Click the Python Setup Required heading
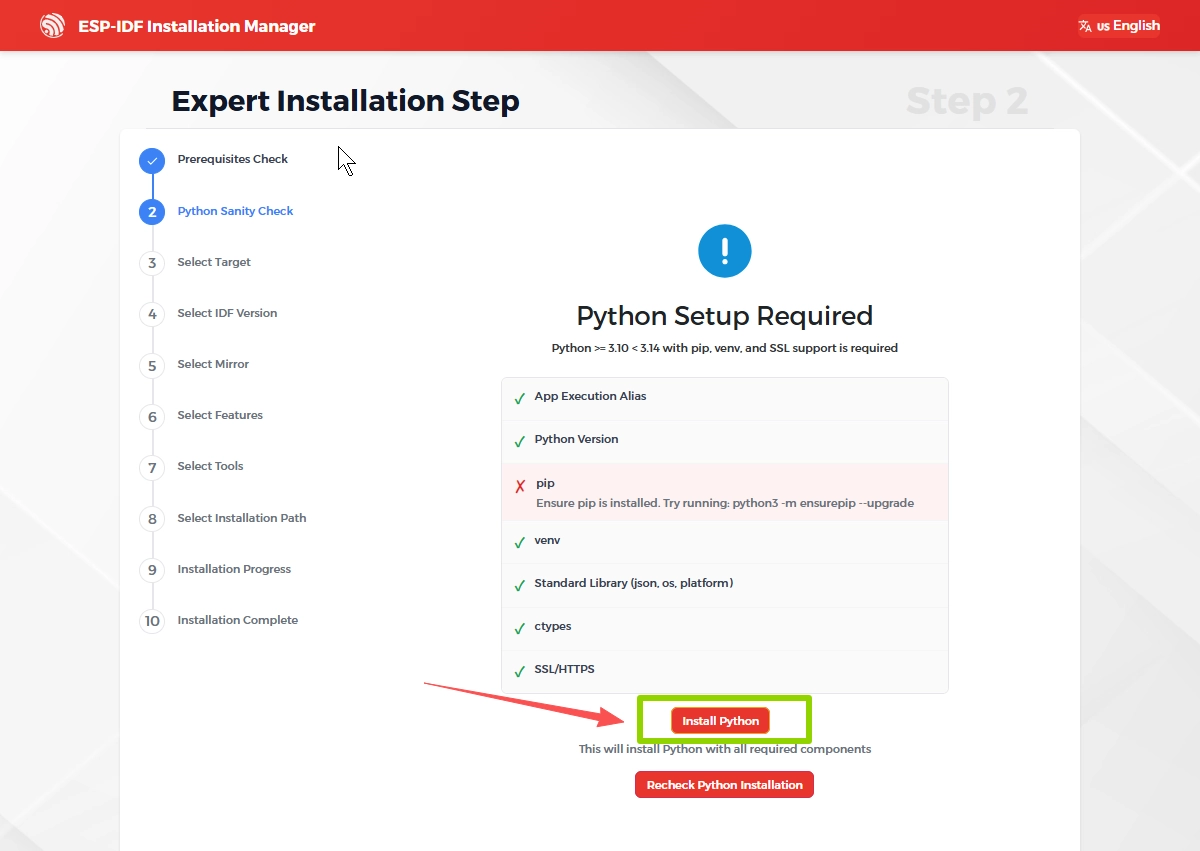 pyautogui.click(x=725, y=316)
